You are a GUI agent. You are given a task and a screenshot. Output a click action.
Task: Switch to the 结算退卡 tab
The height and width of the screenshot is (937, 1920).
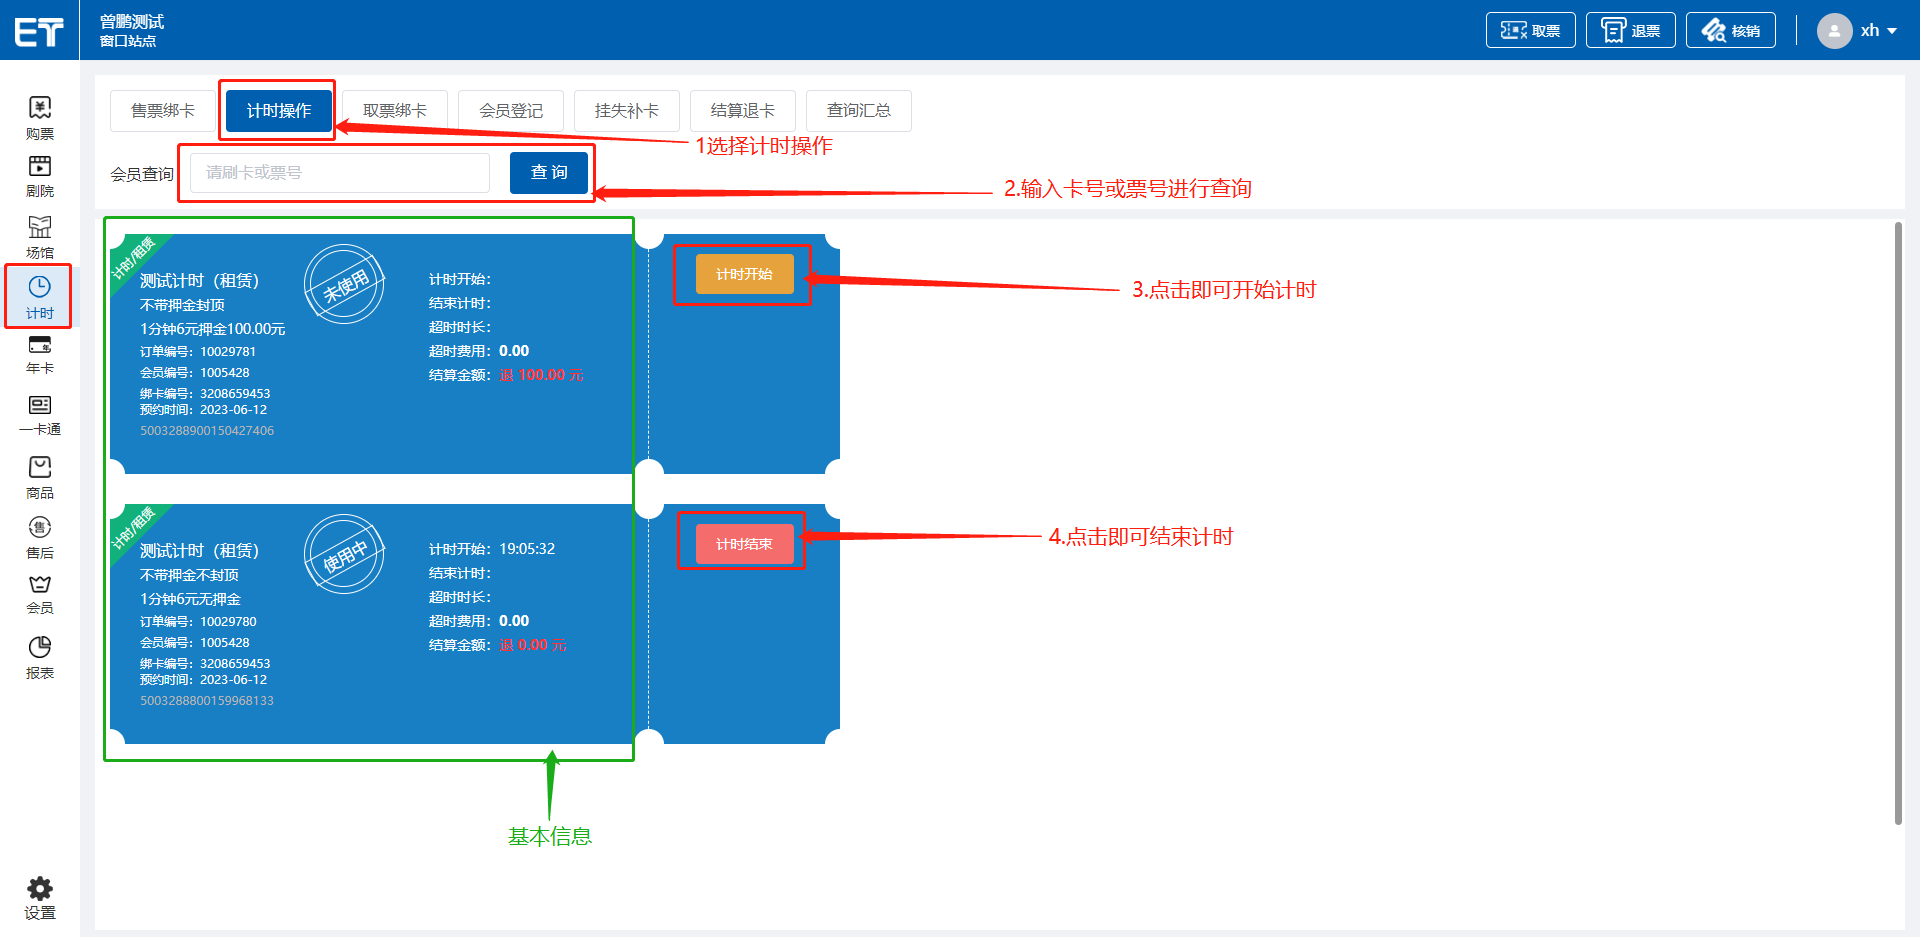[742, 111]
